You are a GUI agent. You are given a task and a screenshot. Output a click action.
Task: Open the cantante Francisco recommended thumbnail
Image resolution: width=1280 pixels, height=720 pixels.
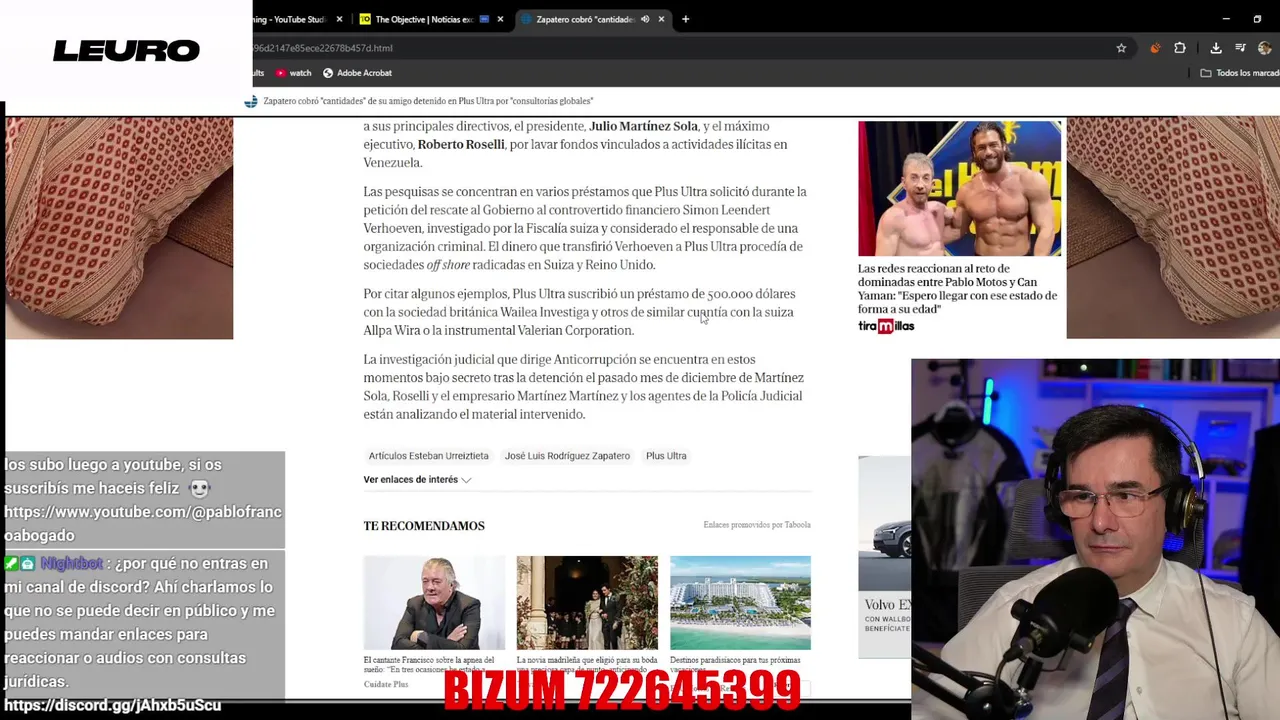pos(434,603)
